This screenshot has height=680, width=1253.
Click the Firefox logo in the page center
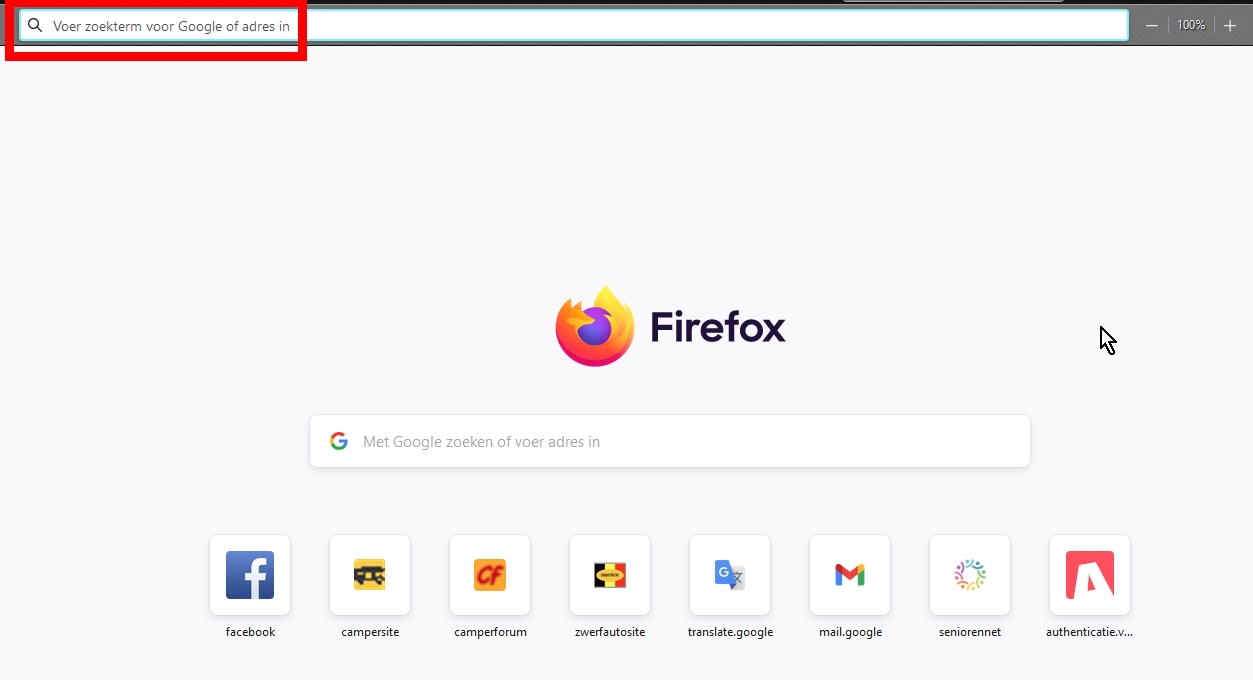(x=595, y=327)
